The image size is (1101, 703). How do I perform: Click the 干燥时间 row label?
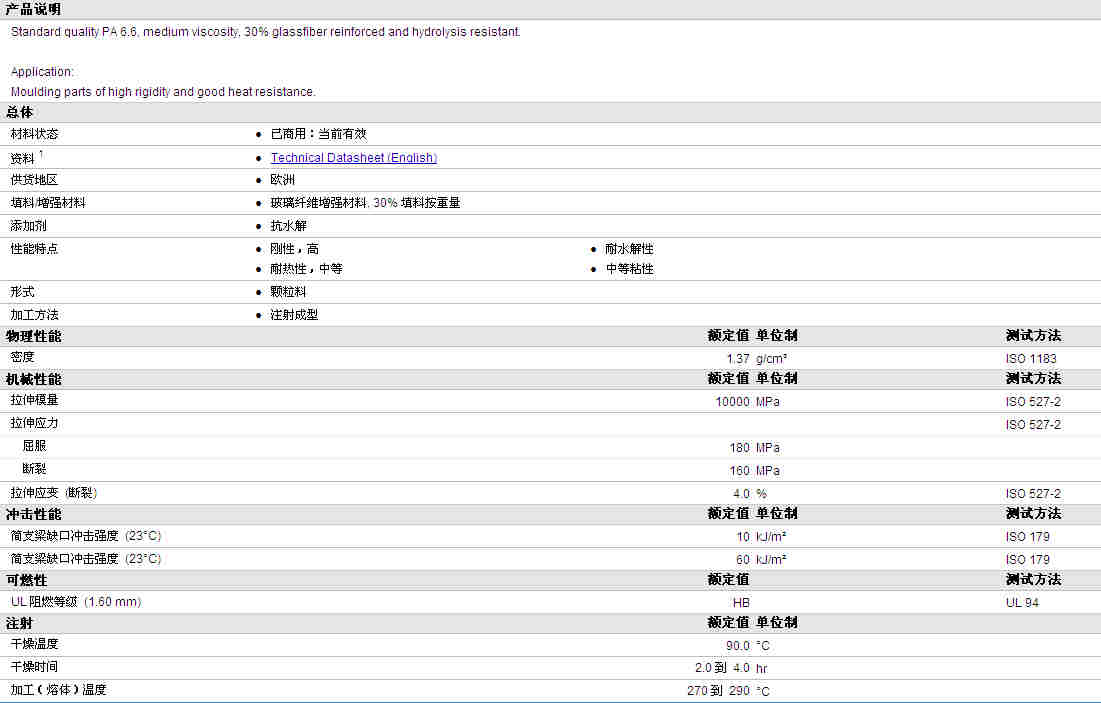click(x=34, y=667)
